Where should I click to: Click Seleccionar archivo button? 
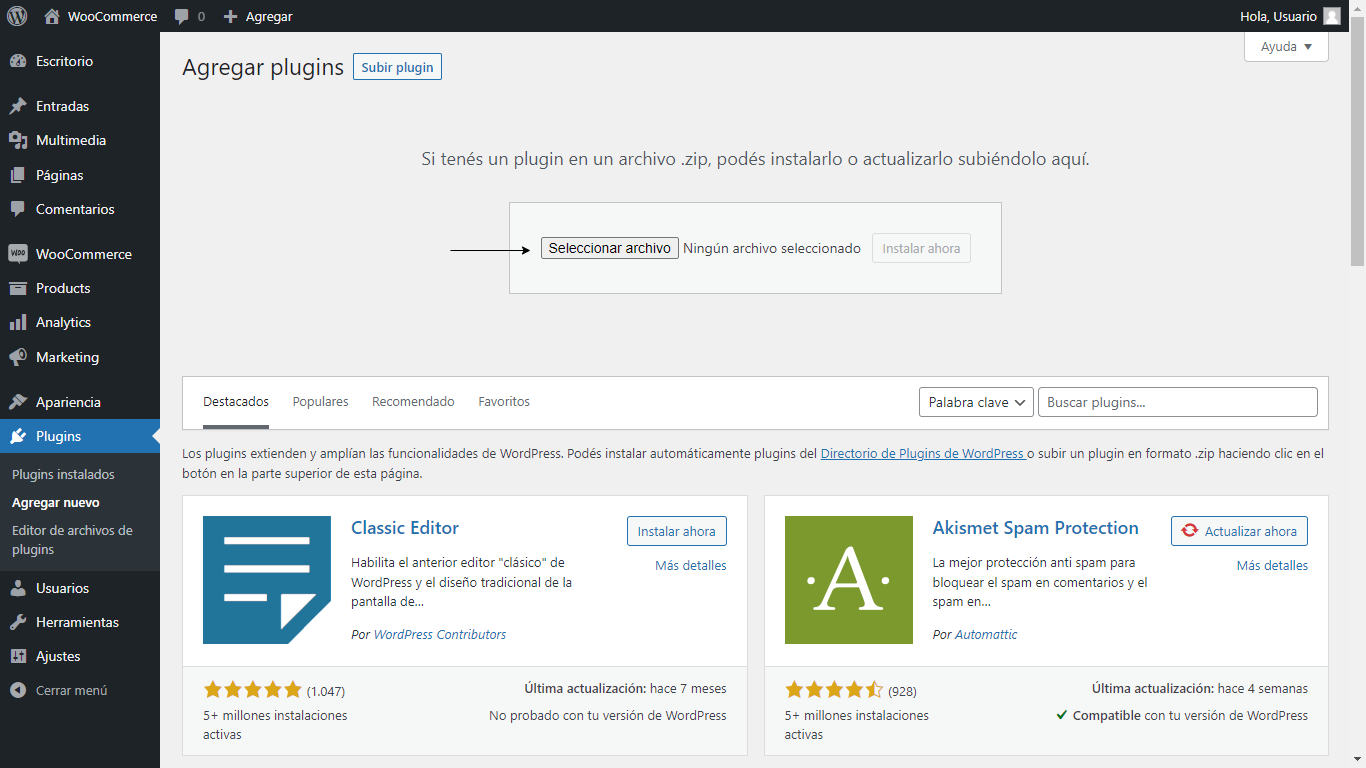pyautogui.click(x=610, y=248)
